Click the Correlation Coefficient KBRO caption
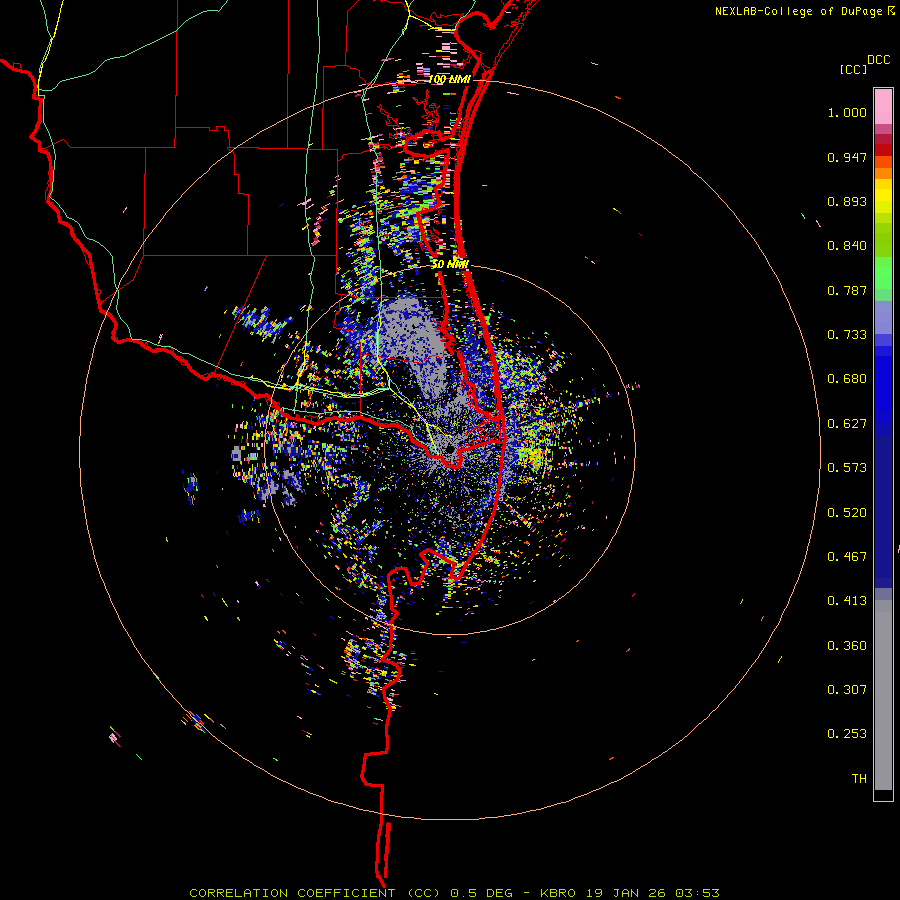900x900 pixels. (x=454, y=893)
